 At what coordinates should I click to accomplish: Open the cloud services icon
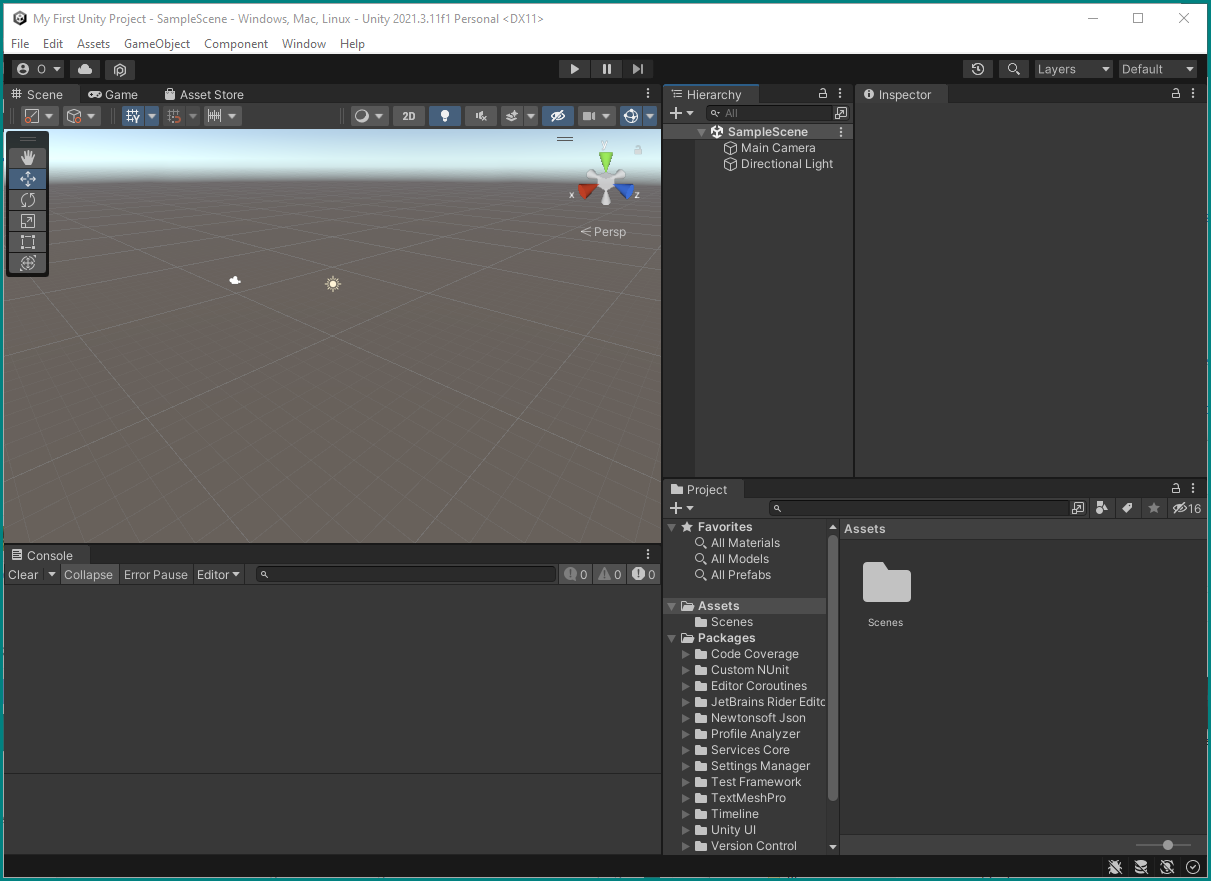85,69
